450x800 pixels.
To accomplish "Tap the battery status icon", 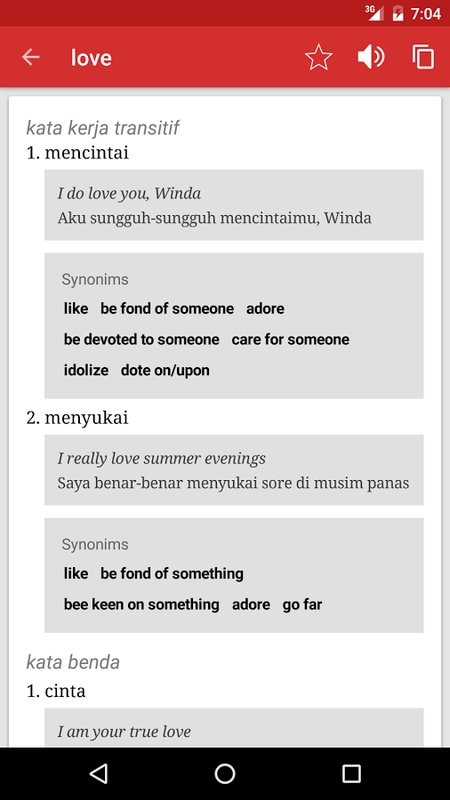I will click(x=398, y=13).
